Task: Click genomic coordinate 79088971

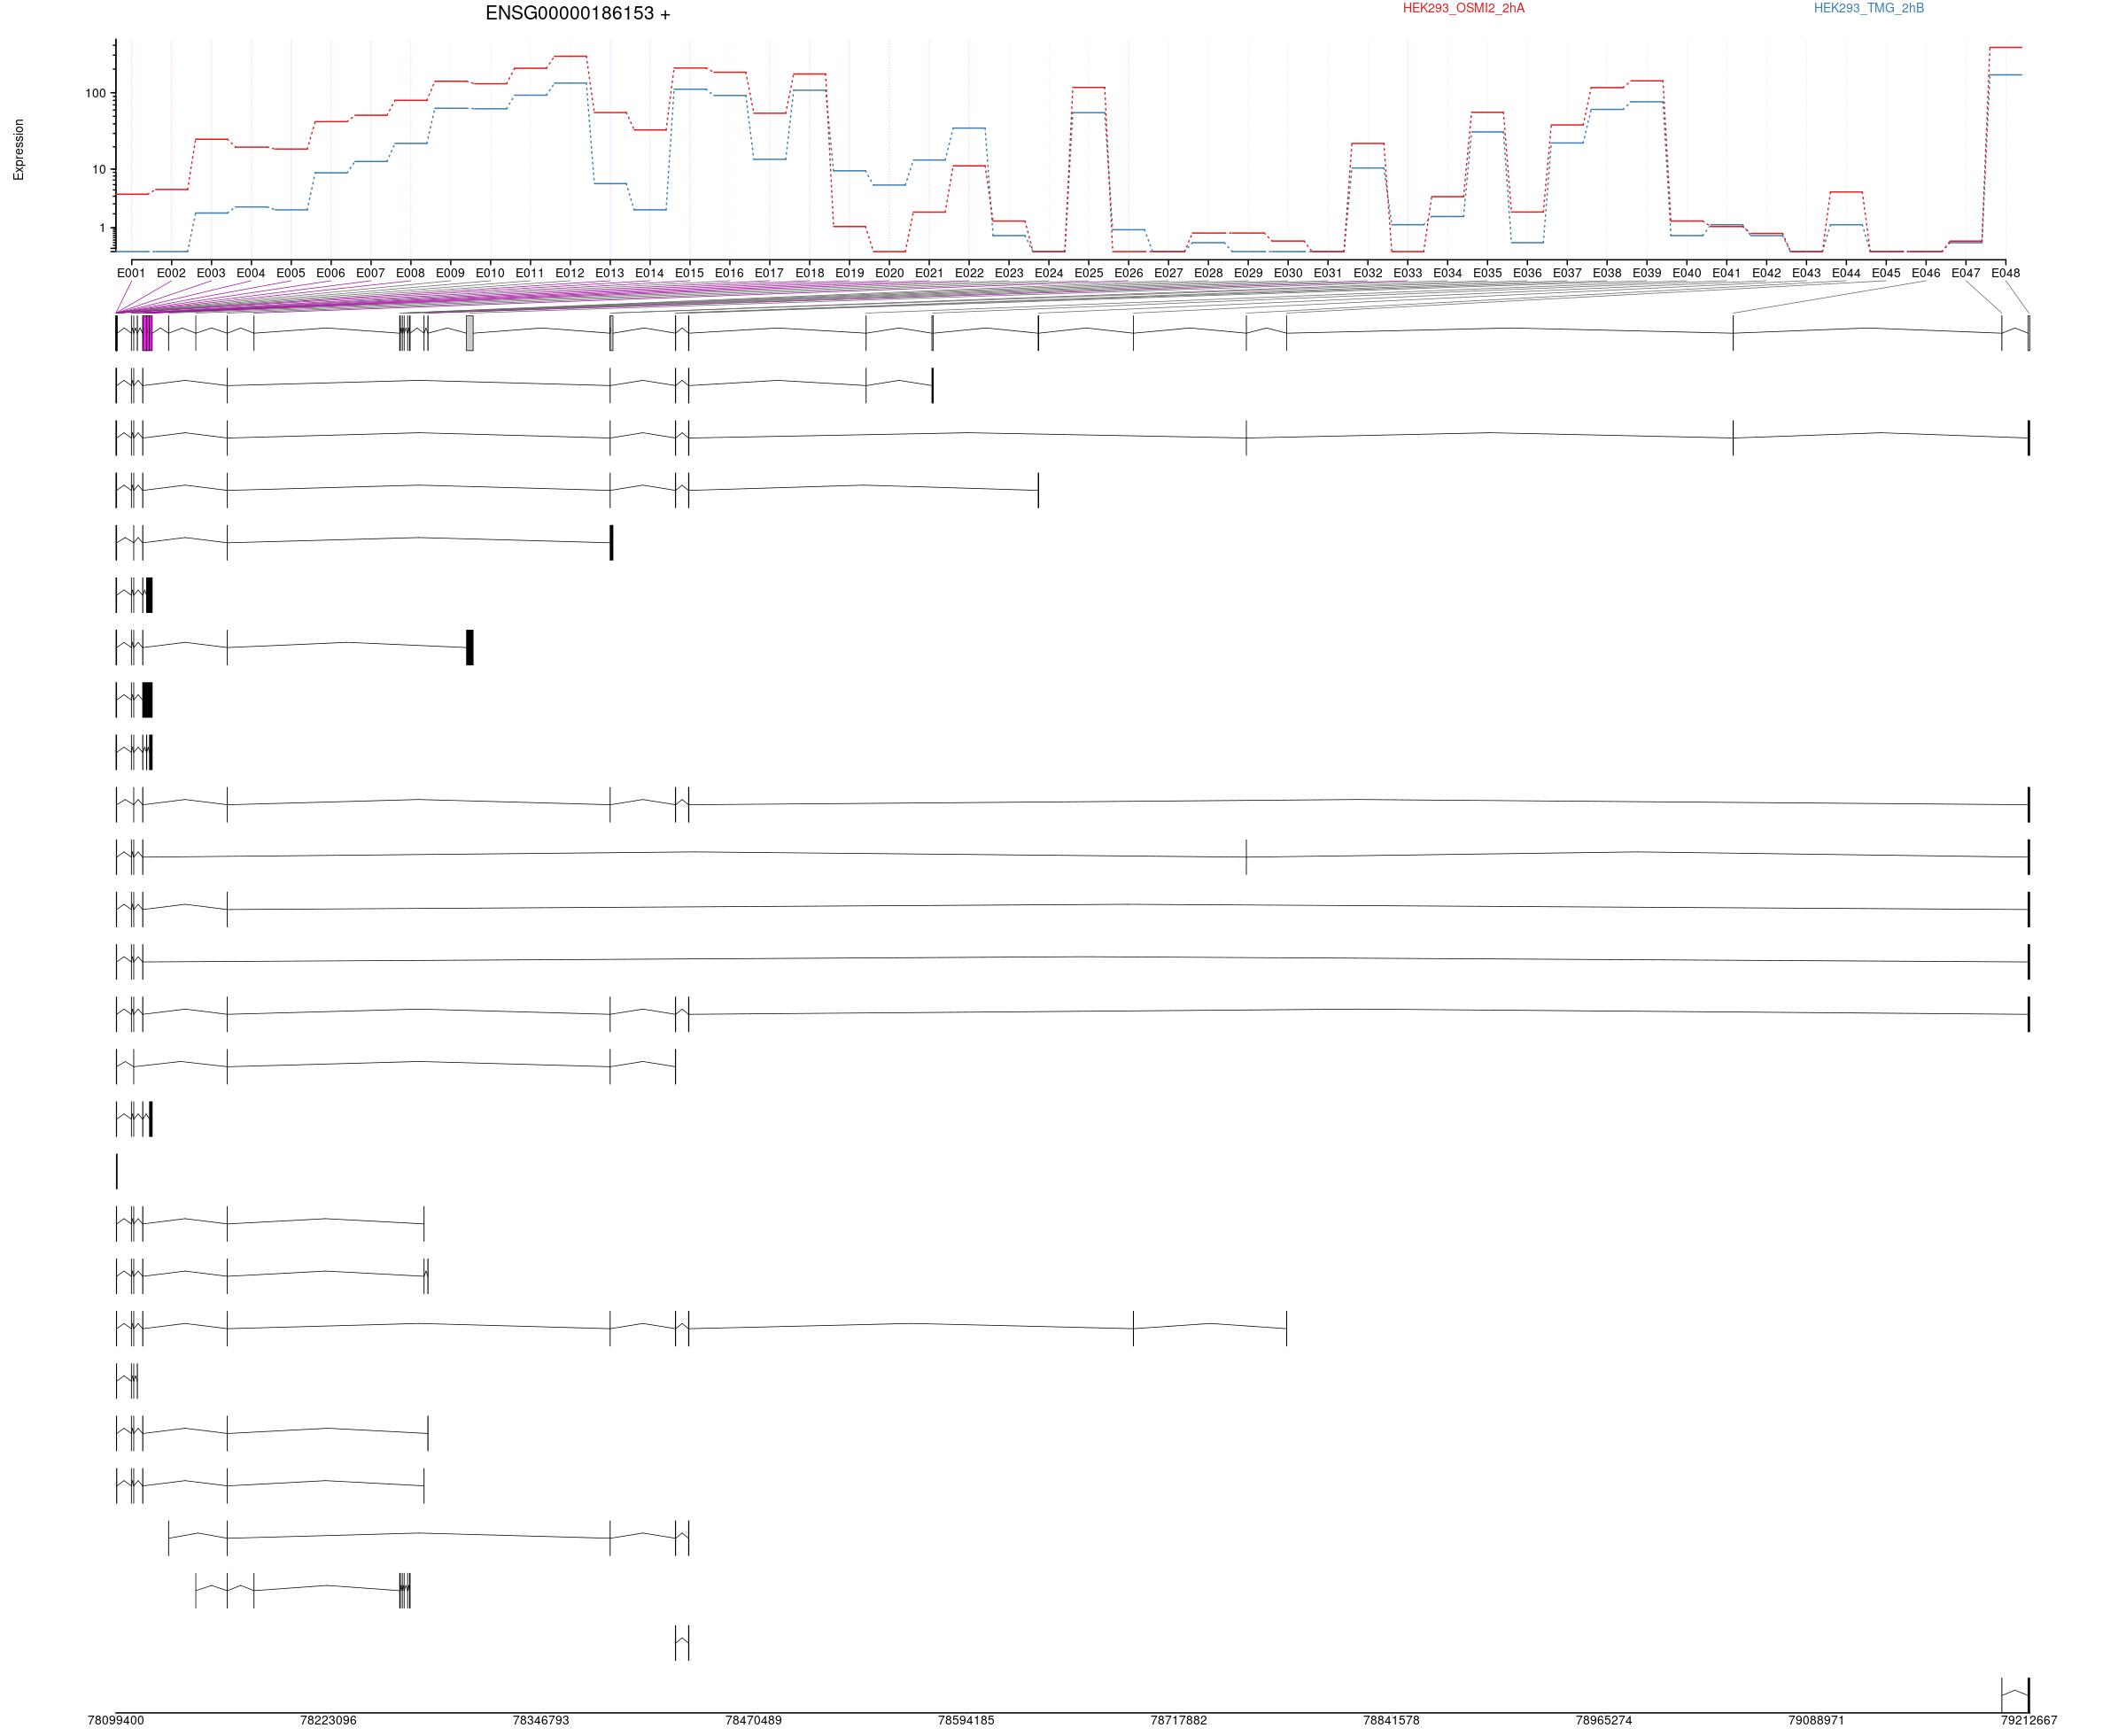Action: (x=1816, y=1721)
